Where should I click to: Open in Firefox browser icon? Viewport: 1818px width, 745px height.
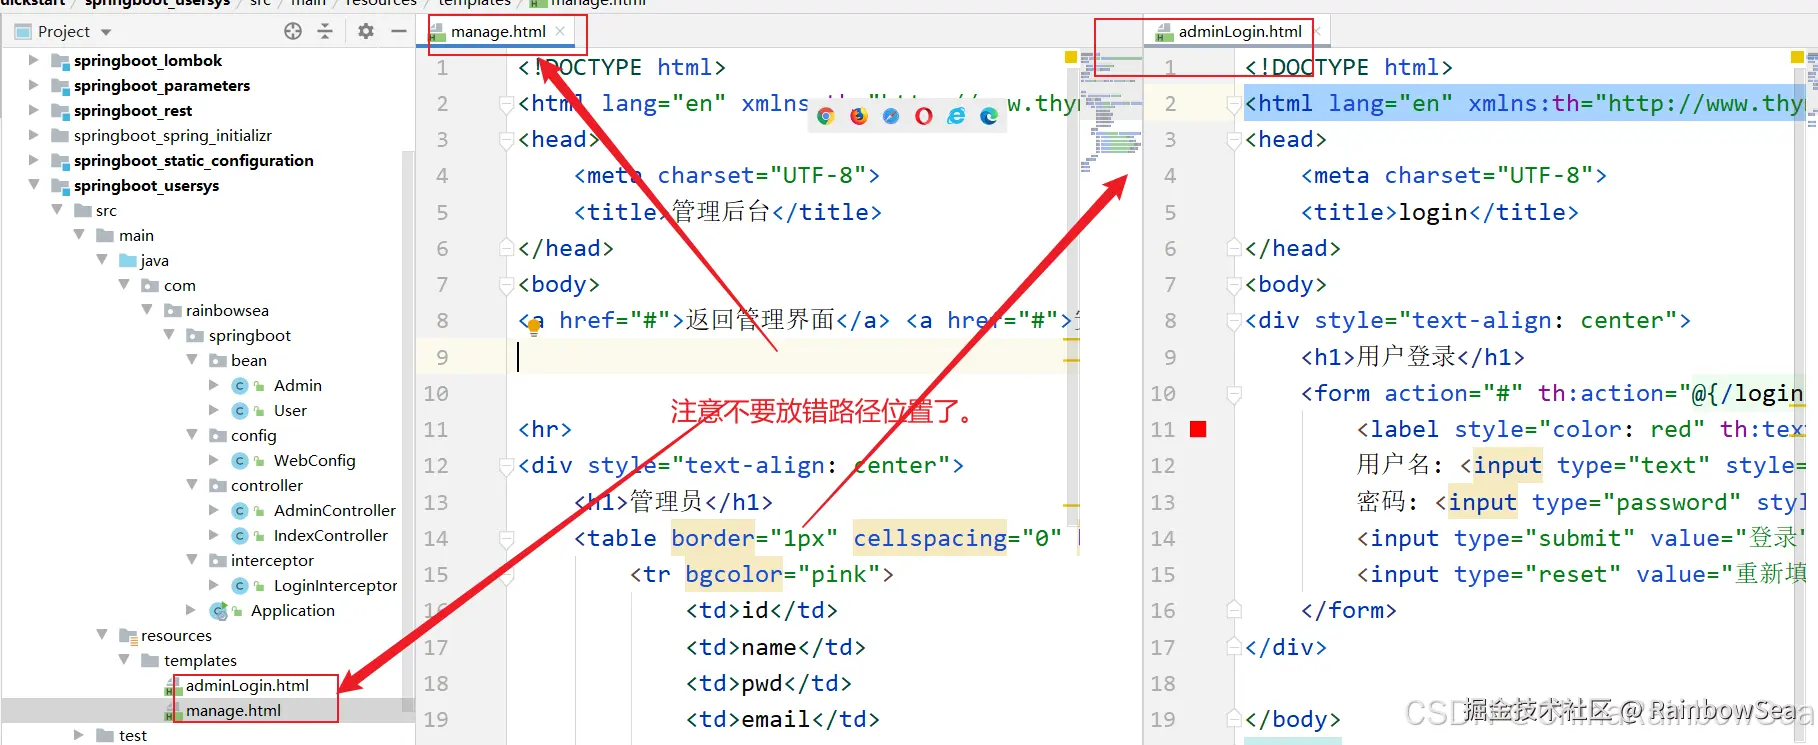coord(858,116)
